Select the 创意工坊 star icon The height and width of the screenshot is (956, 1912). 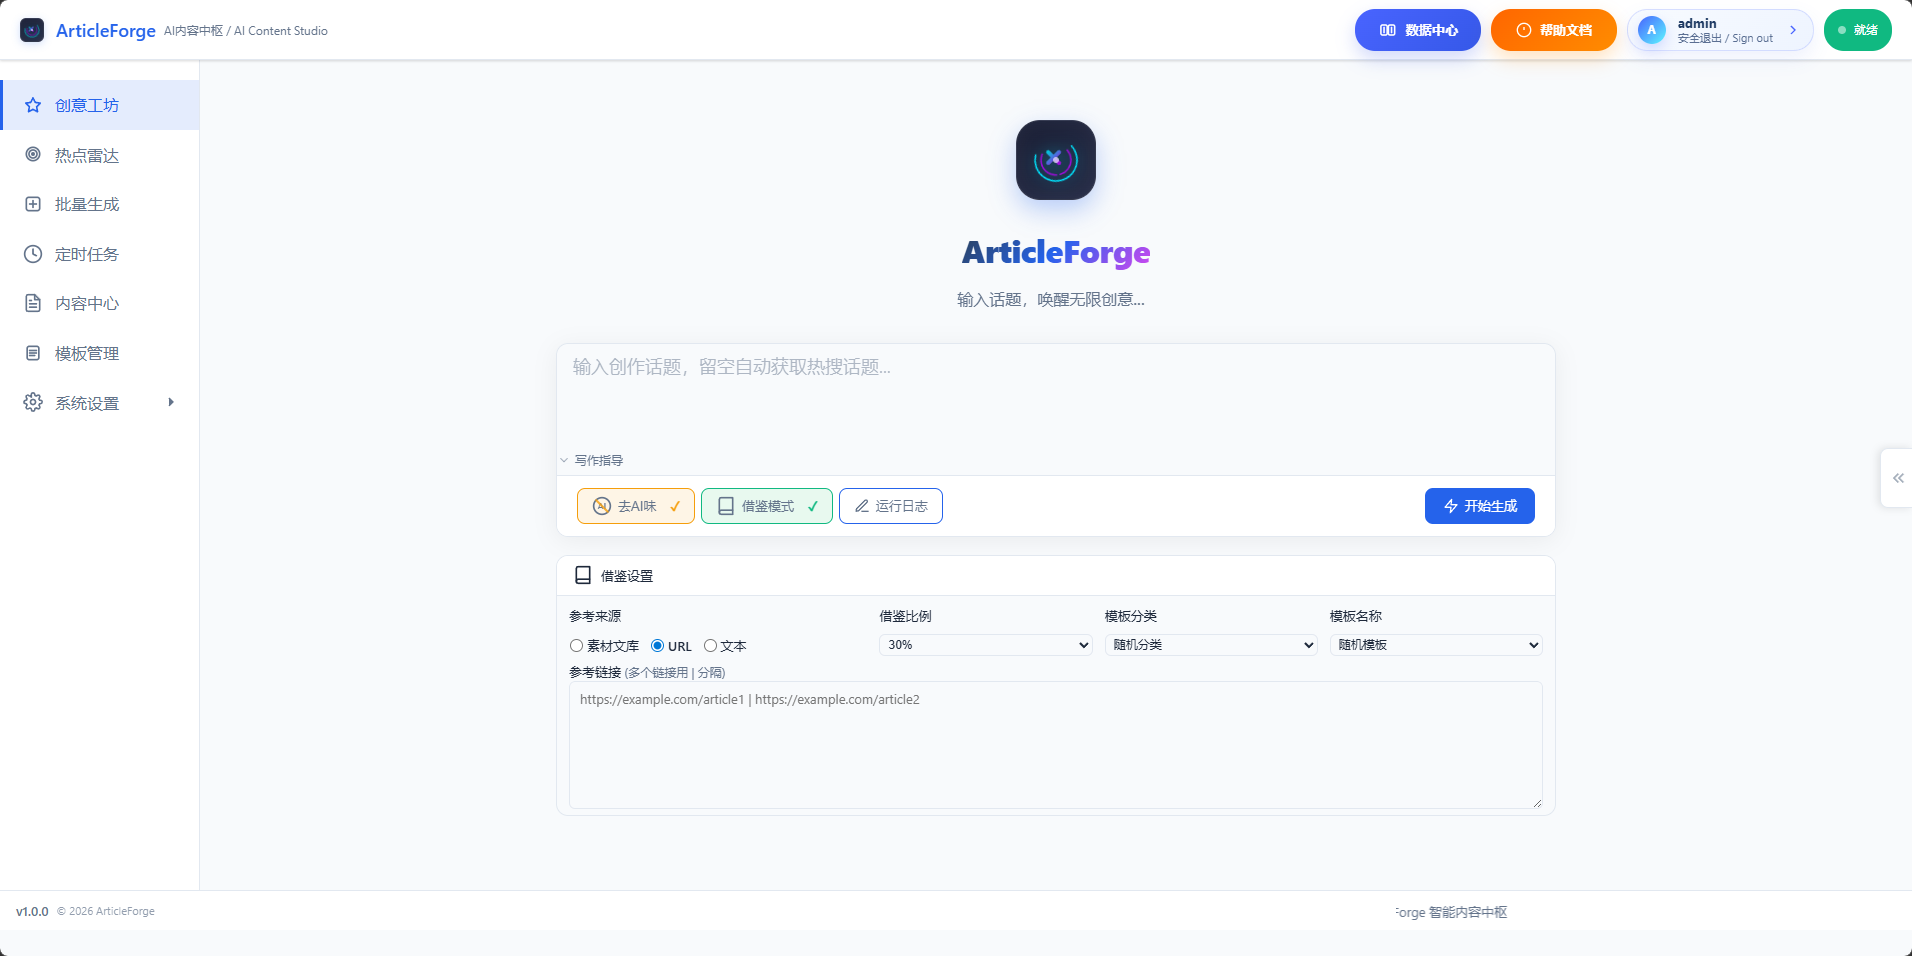pos(32,104)
